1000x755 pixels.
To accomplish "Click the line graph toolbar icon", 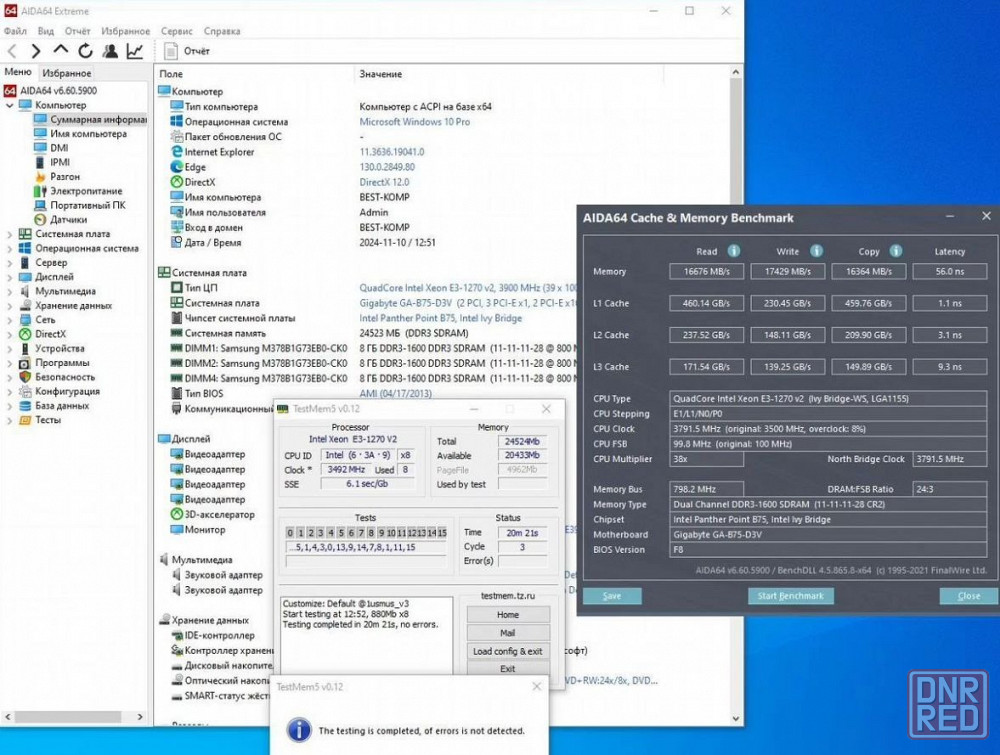I will pyautogui.click(x=135, y=51).
